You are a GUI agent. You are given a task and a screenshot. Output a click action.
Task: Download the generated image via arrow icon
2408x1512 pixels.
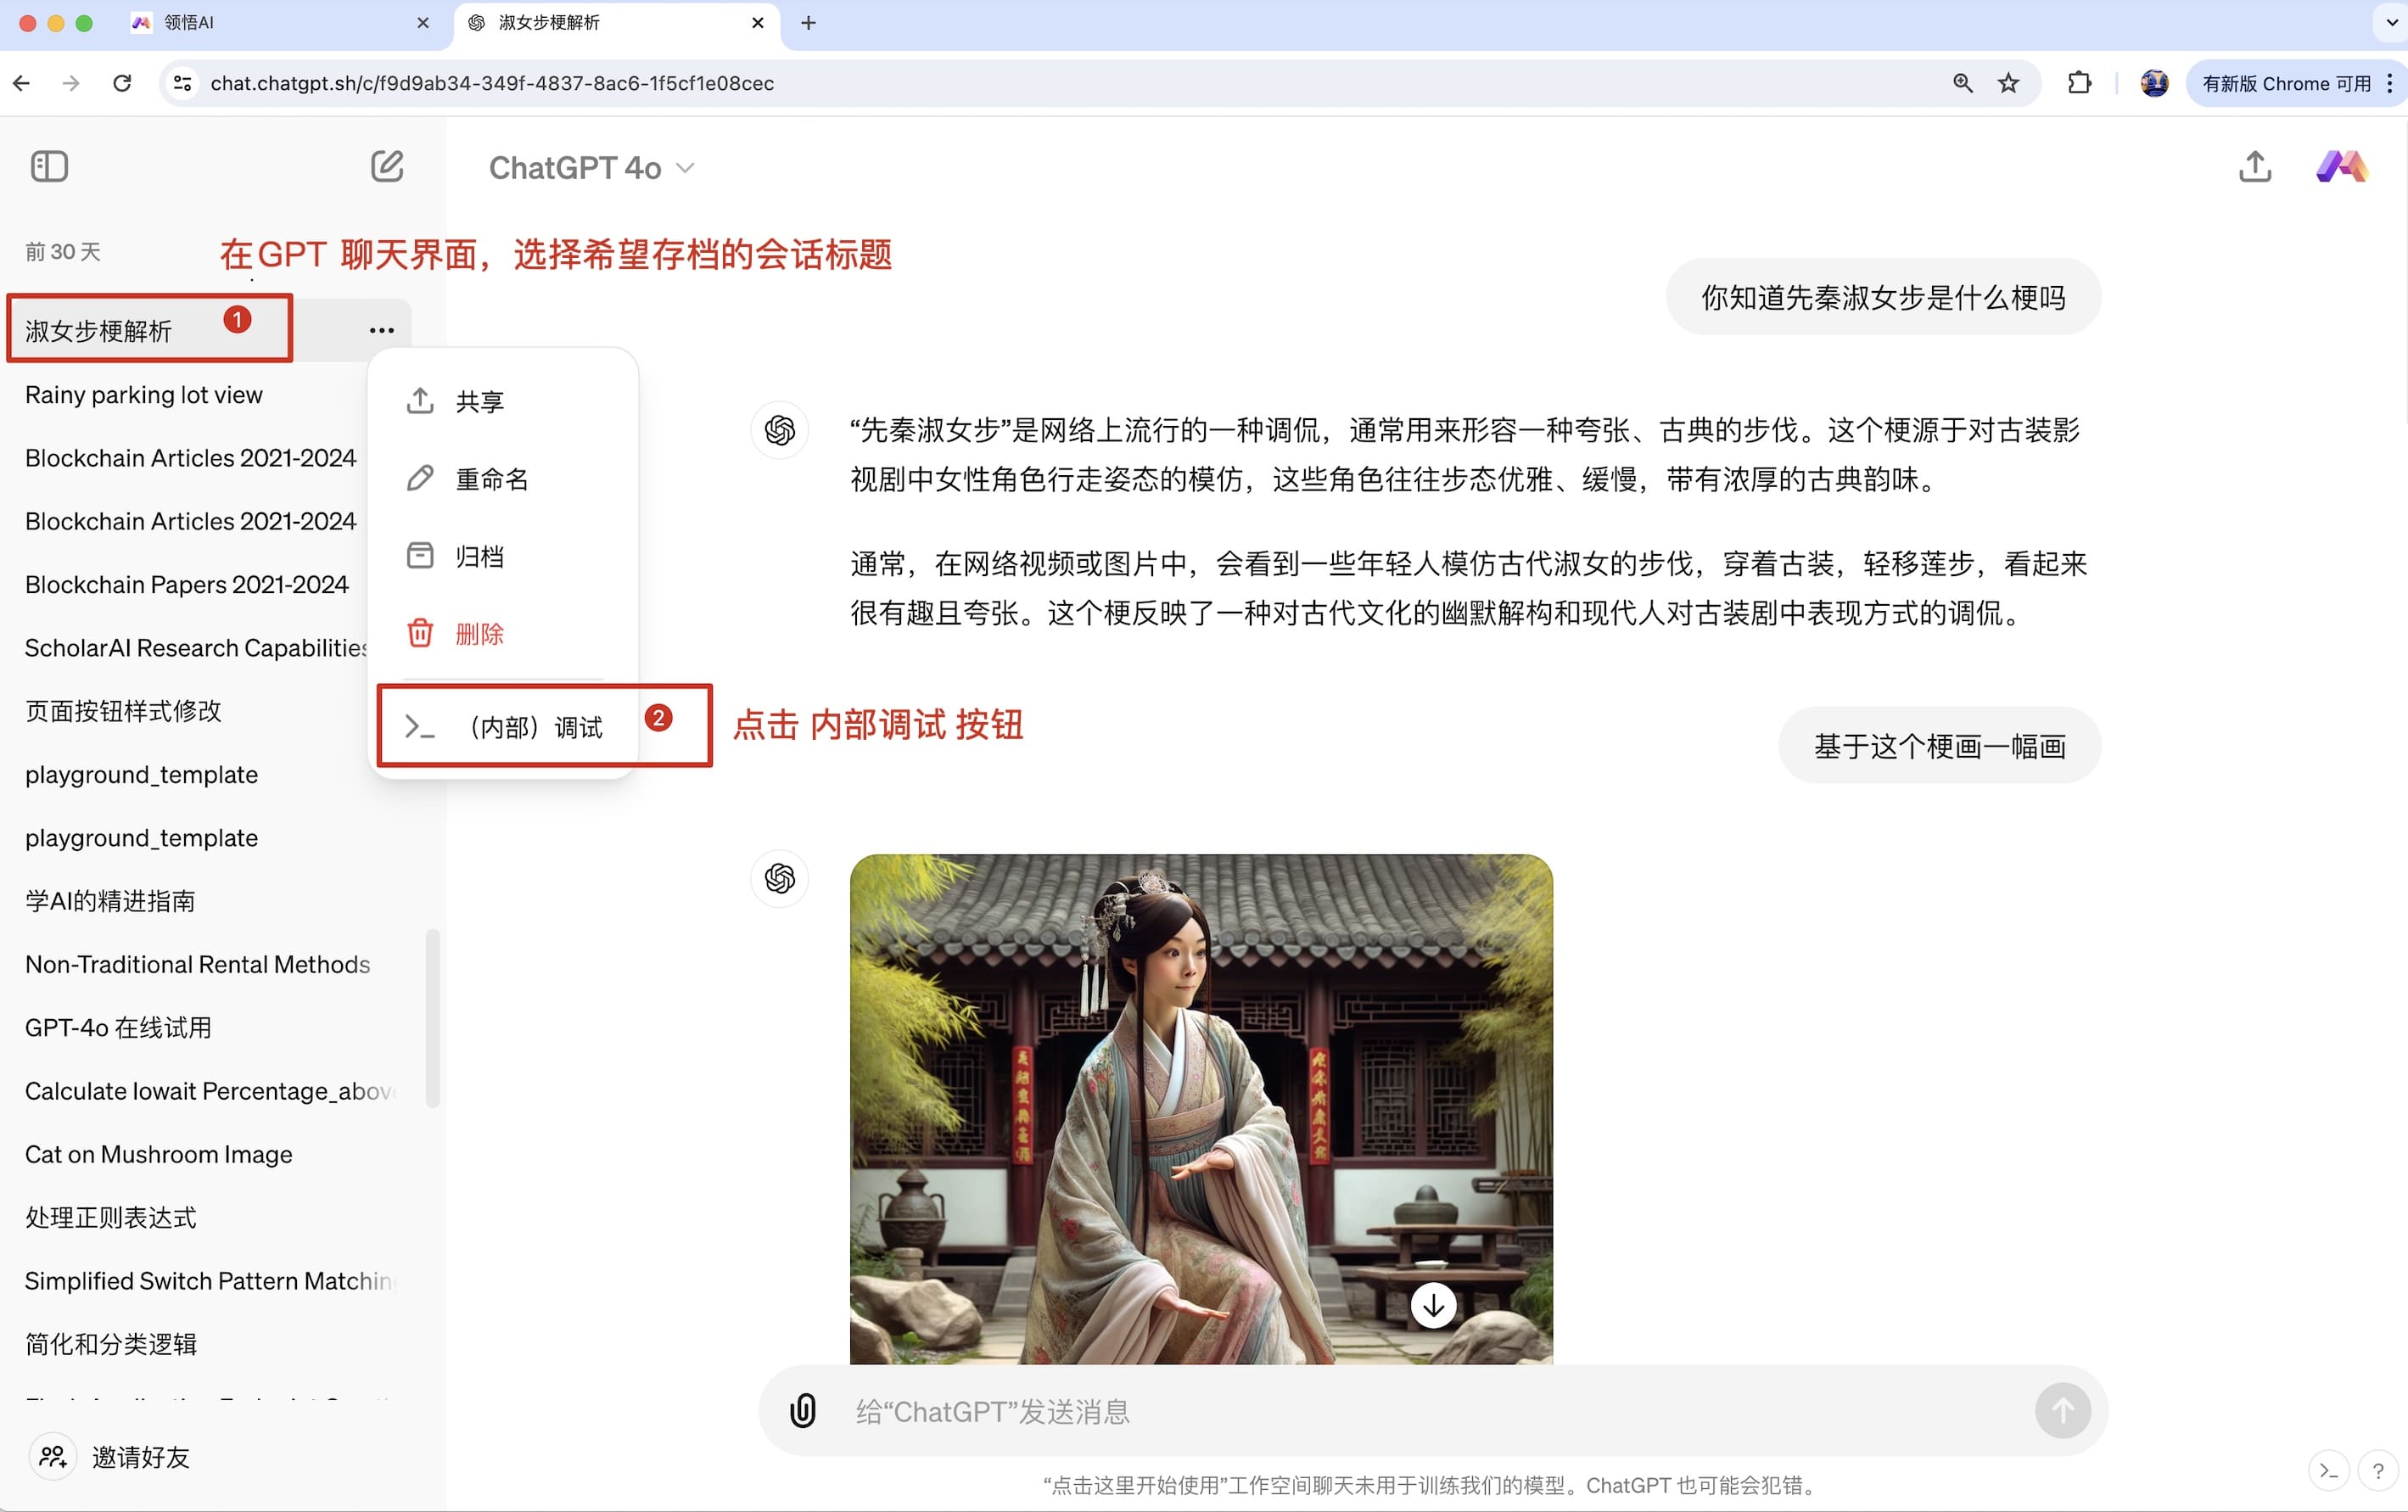pos(1432,1305)
